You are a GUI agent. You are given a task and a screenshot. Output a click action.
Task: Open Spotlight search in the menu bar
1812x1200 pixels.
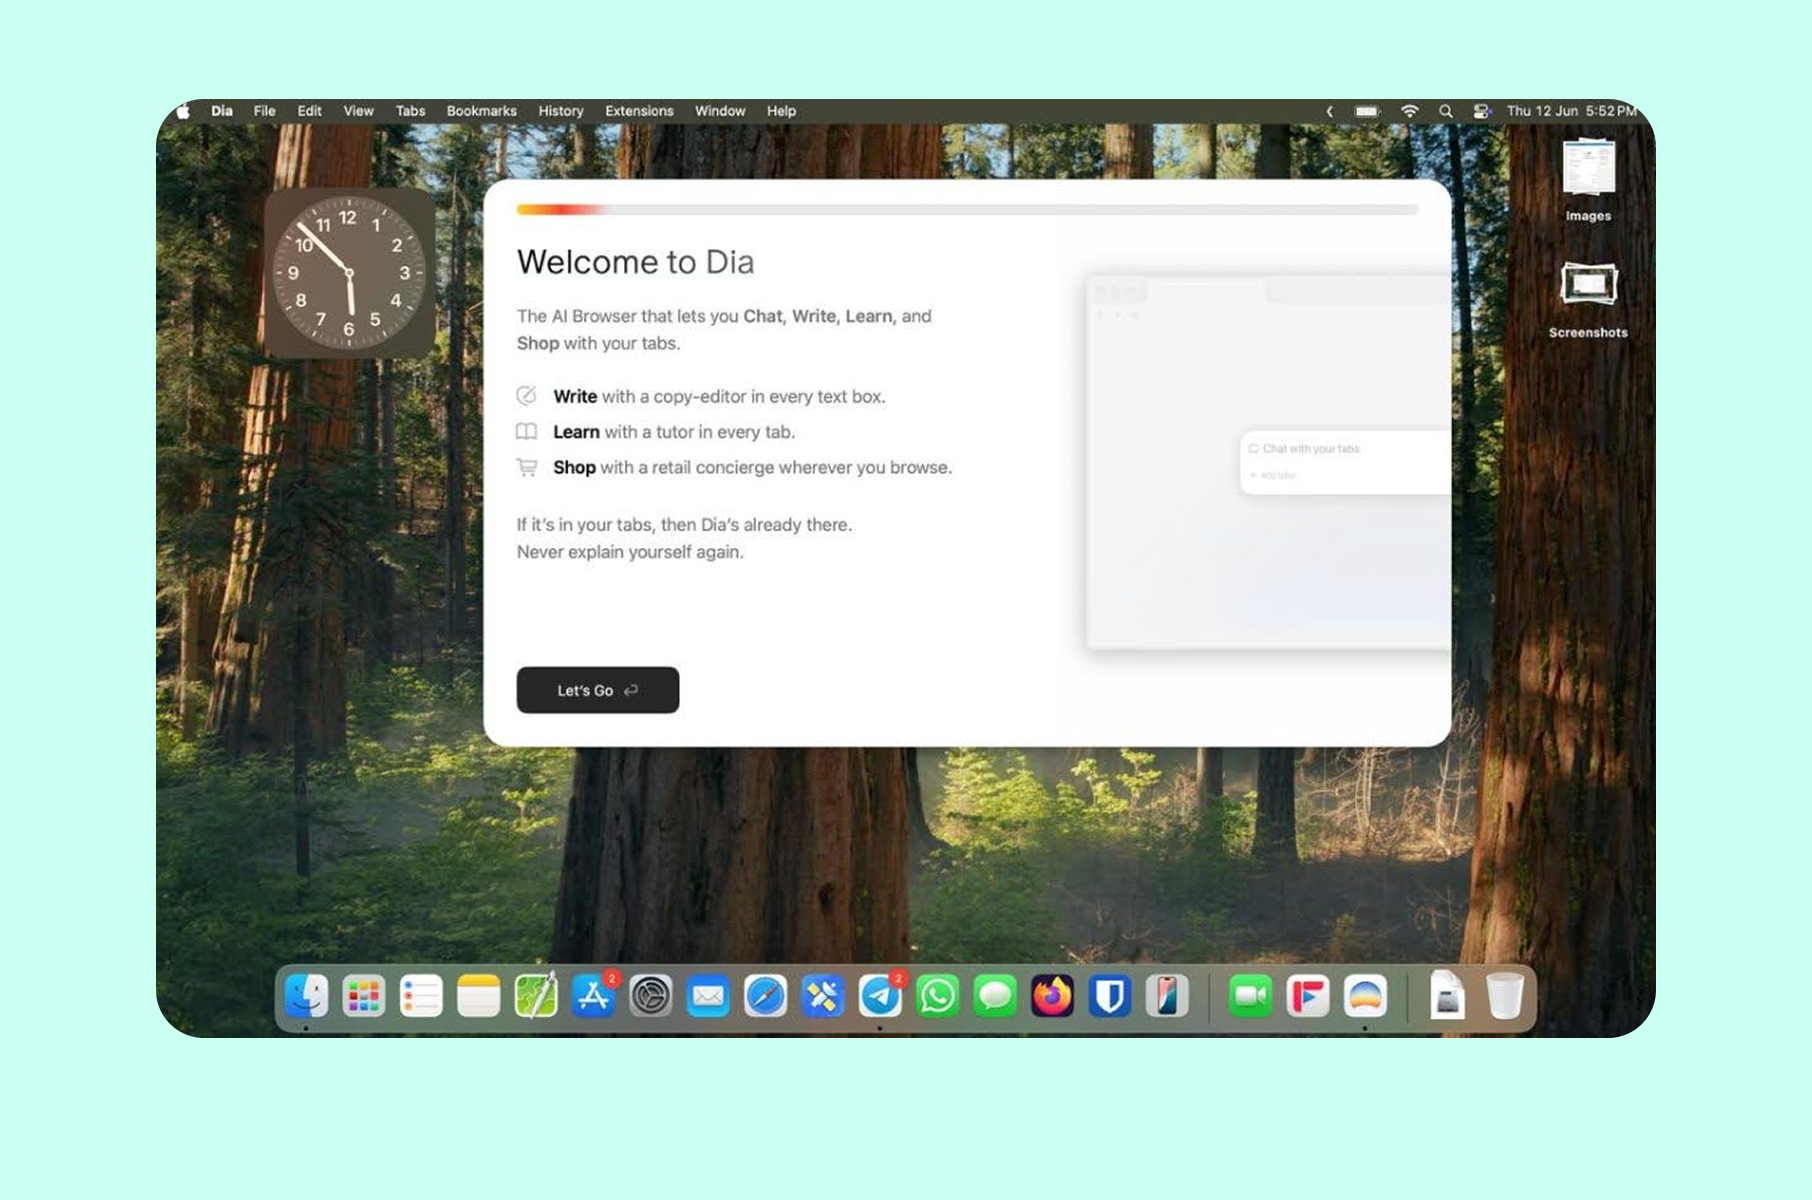1445,111
